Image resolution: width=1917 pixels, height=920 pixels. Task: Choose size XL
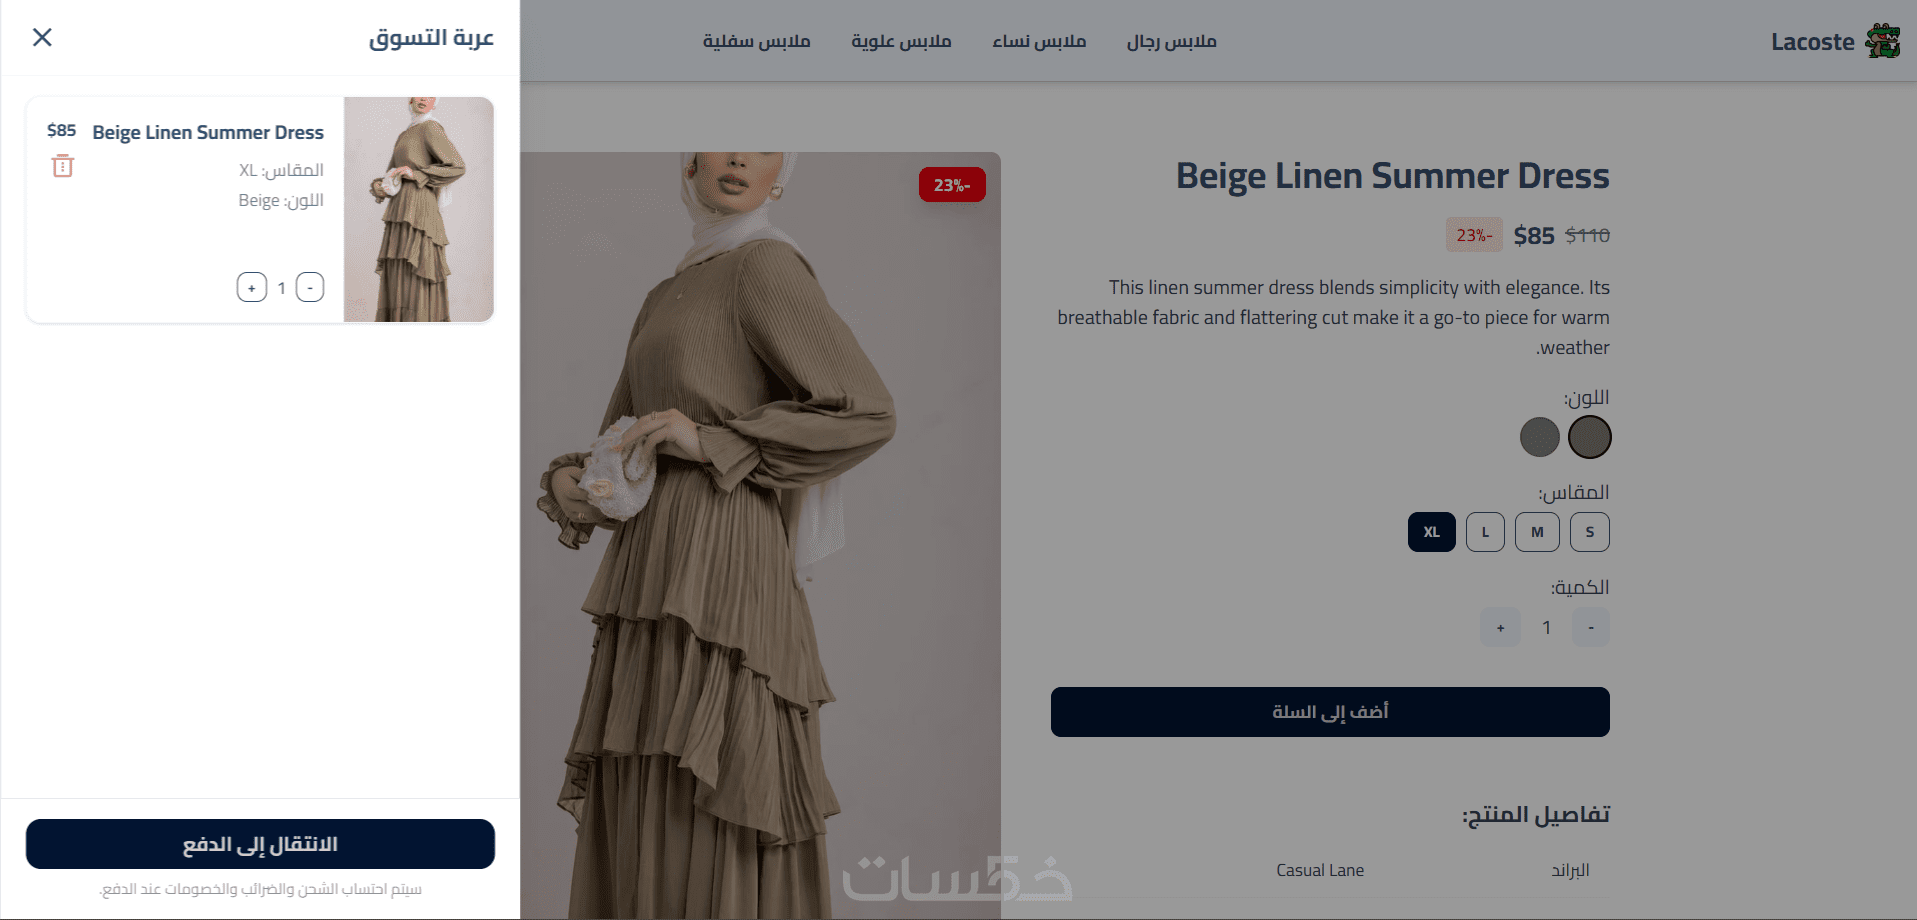(1432, 532)
